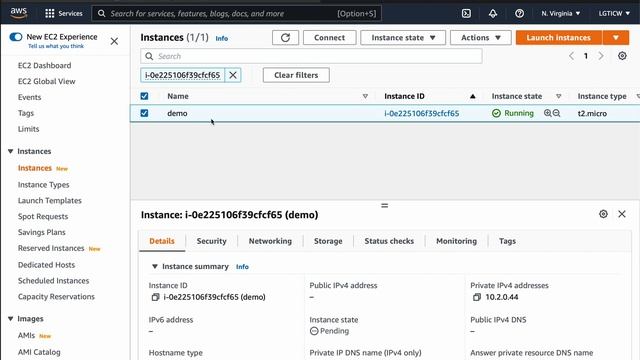Switch to the Details tab
This screenshot has width=640, height=360.
[x=162, y=241]
